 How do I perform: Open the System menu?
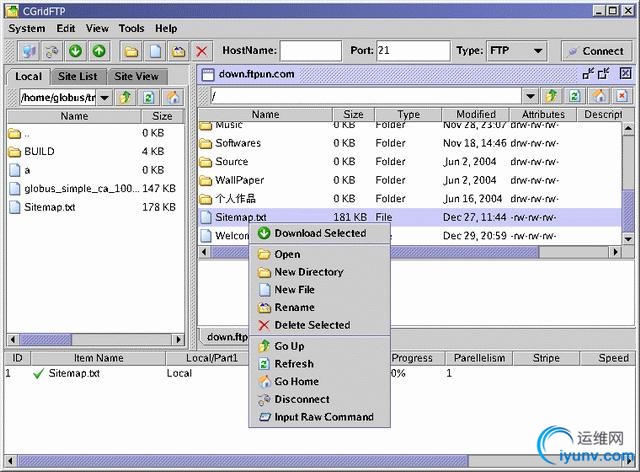point(27,29)
